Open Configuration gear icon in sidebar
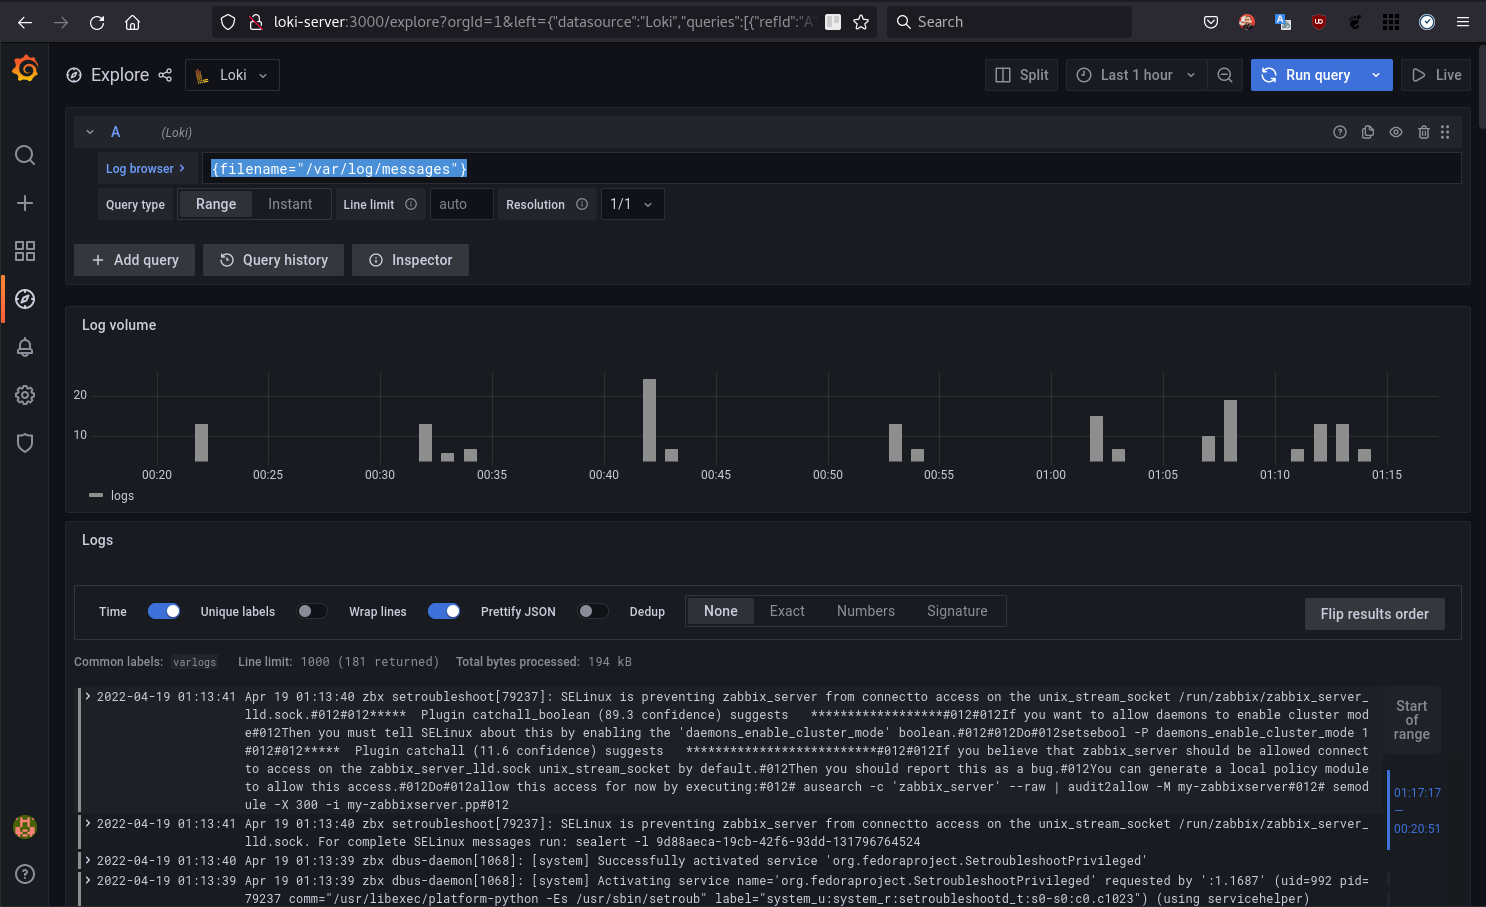 click(25, 395)
